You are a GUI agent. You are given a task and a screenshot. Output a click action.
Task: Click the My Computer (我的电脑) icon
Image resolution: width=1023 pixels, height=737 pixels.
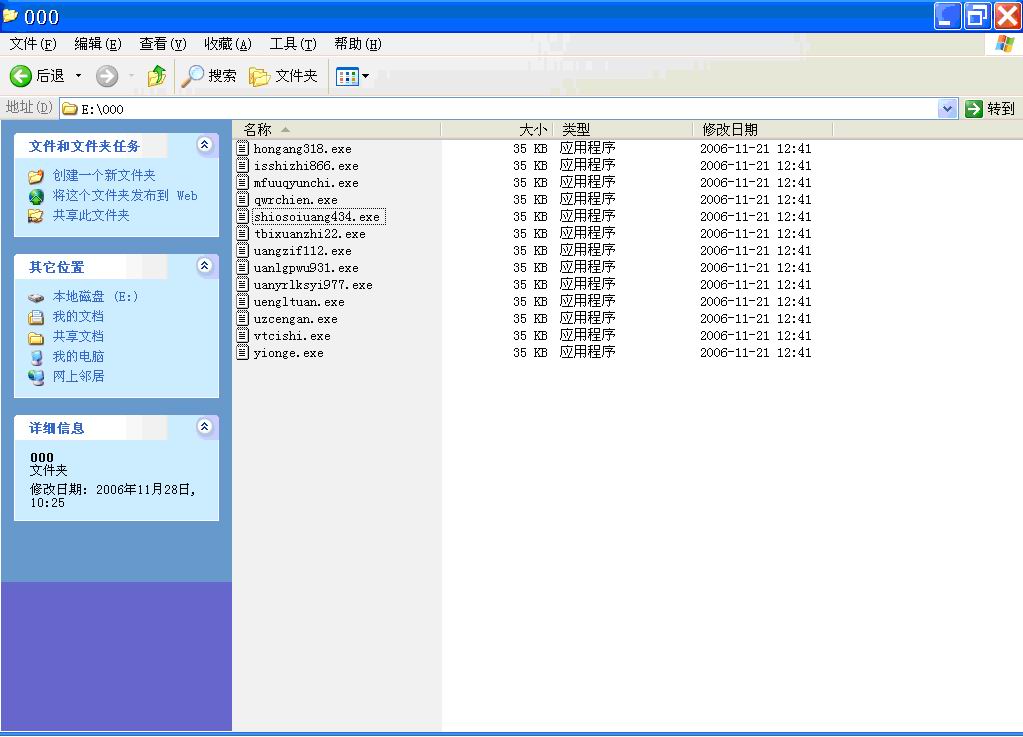point(36,357)
